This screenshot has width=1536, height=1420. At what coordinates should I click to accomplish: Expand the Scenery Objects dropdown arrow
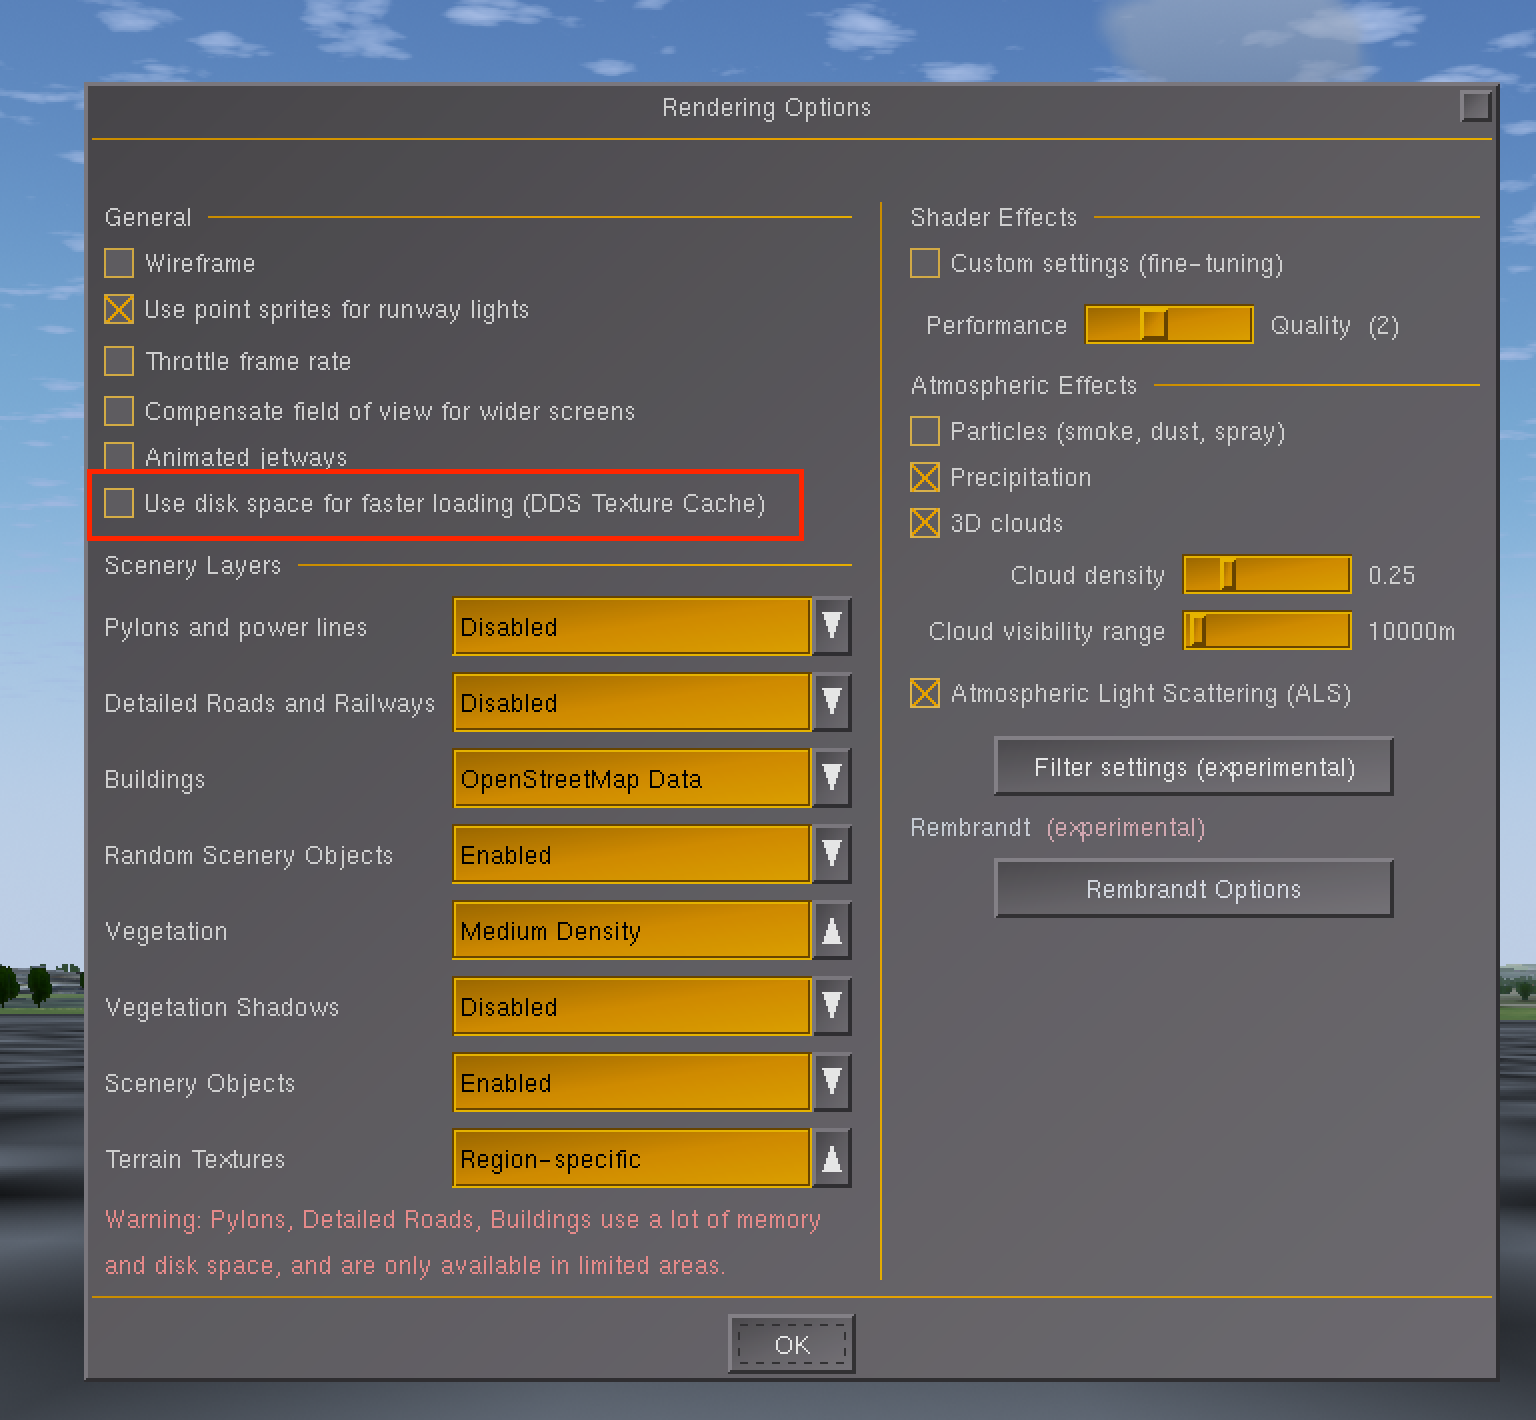point(832,1083)
